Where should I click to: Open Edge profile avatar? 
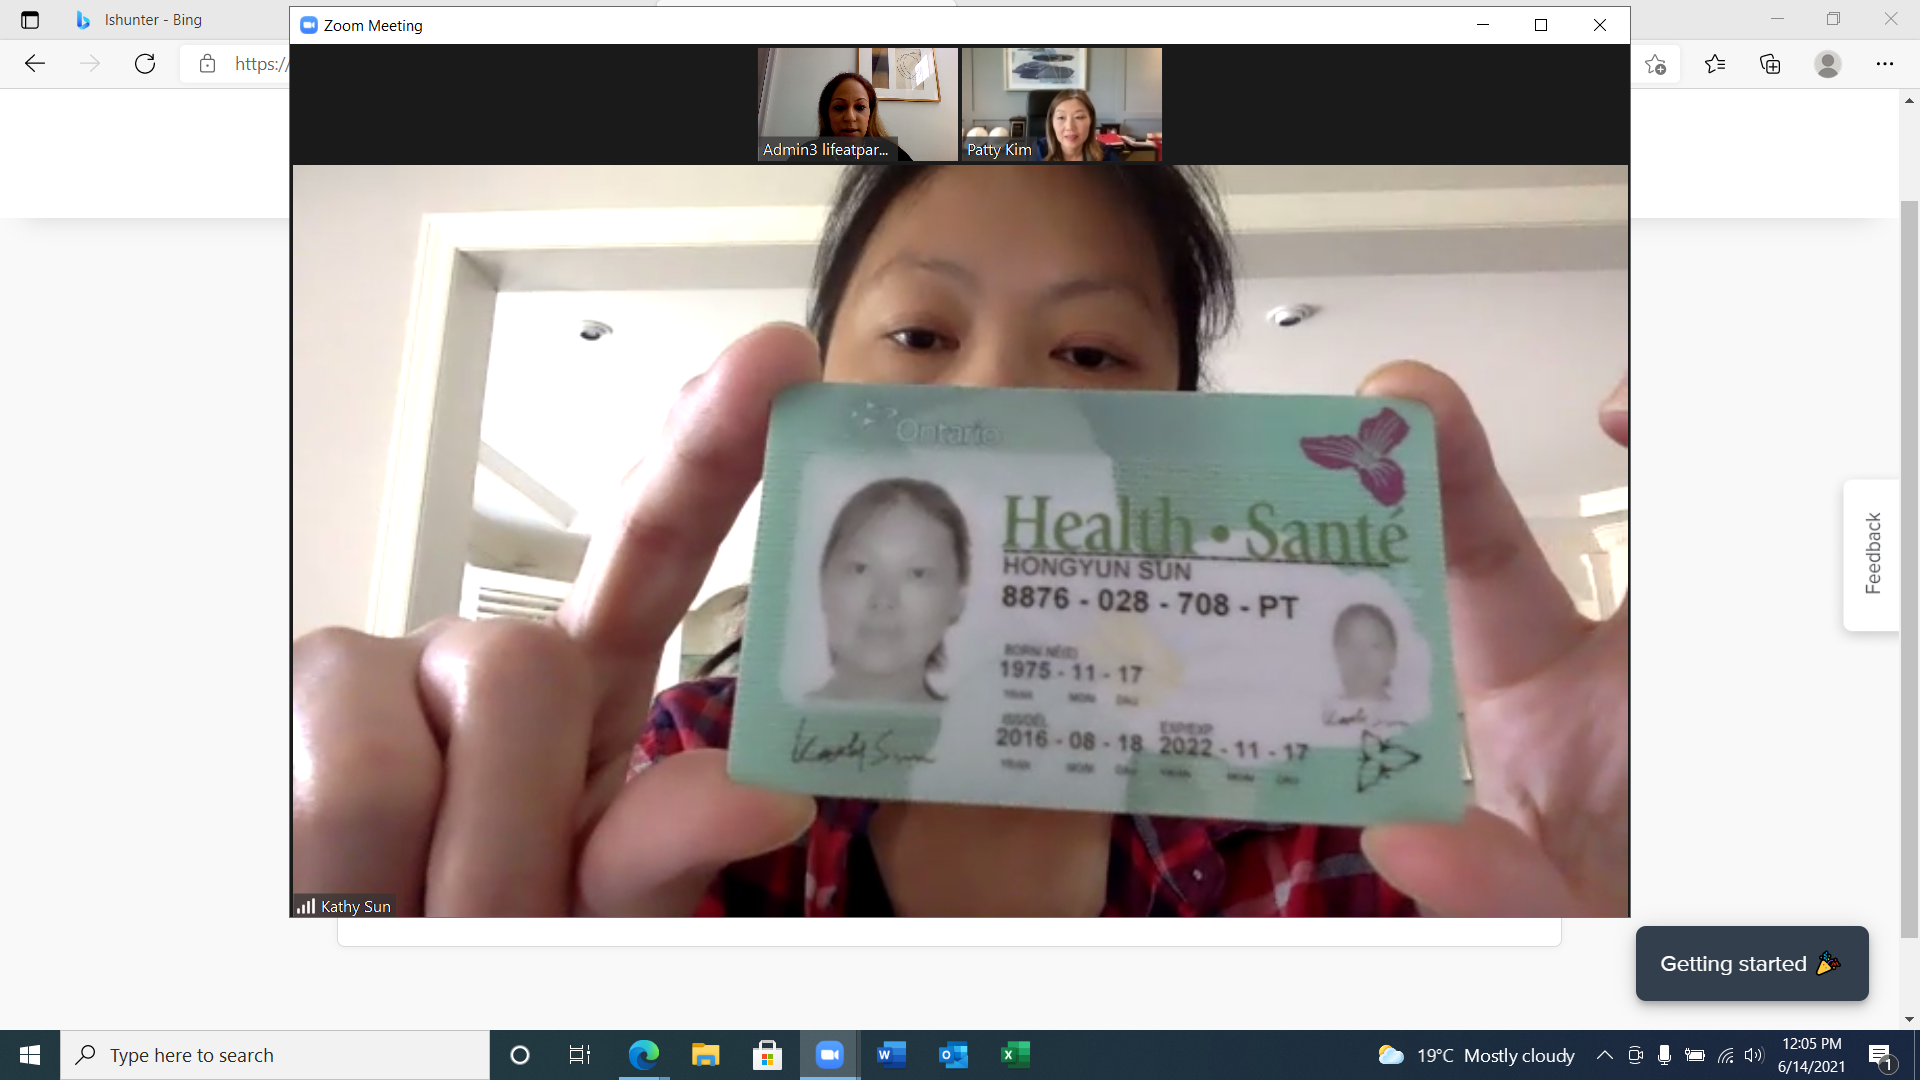[1828, 64]
